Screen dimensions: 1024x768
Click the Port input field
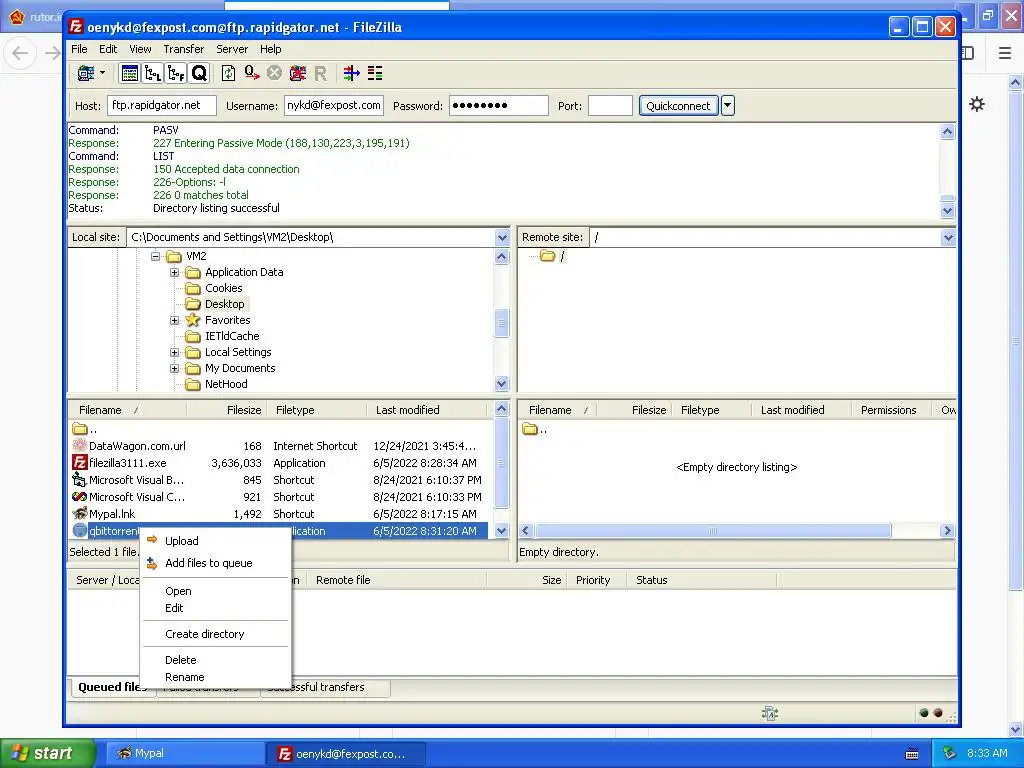coord(610,106)
